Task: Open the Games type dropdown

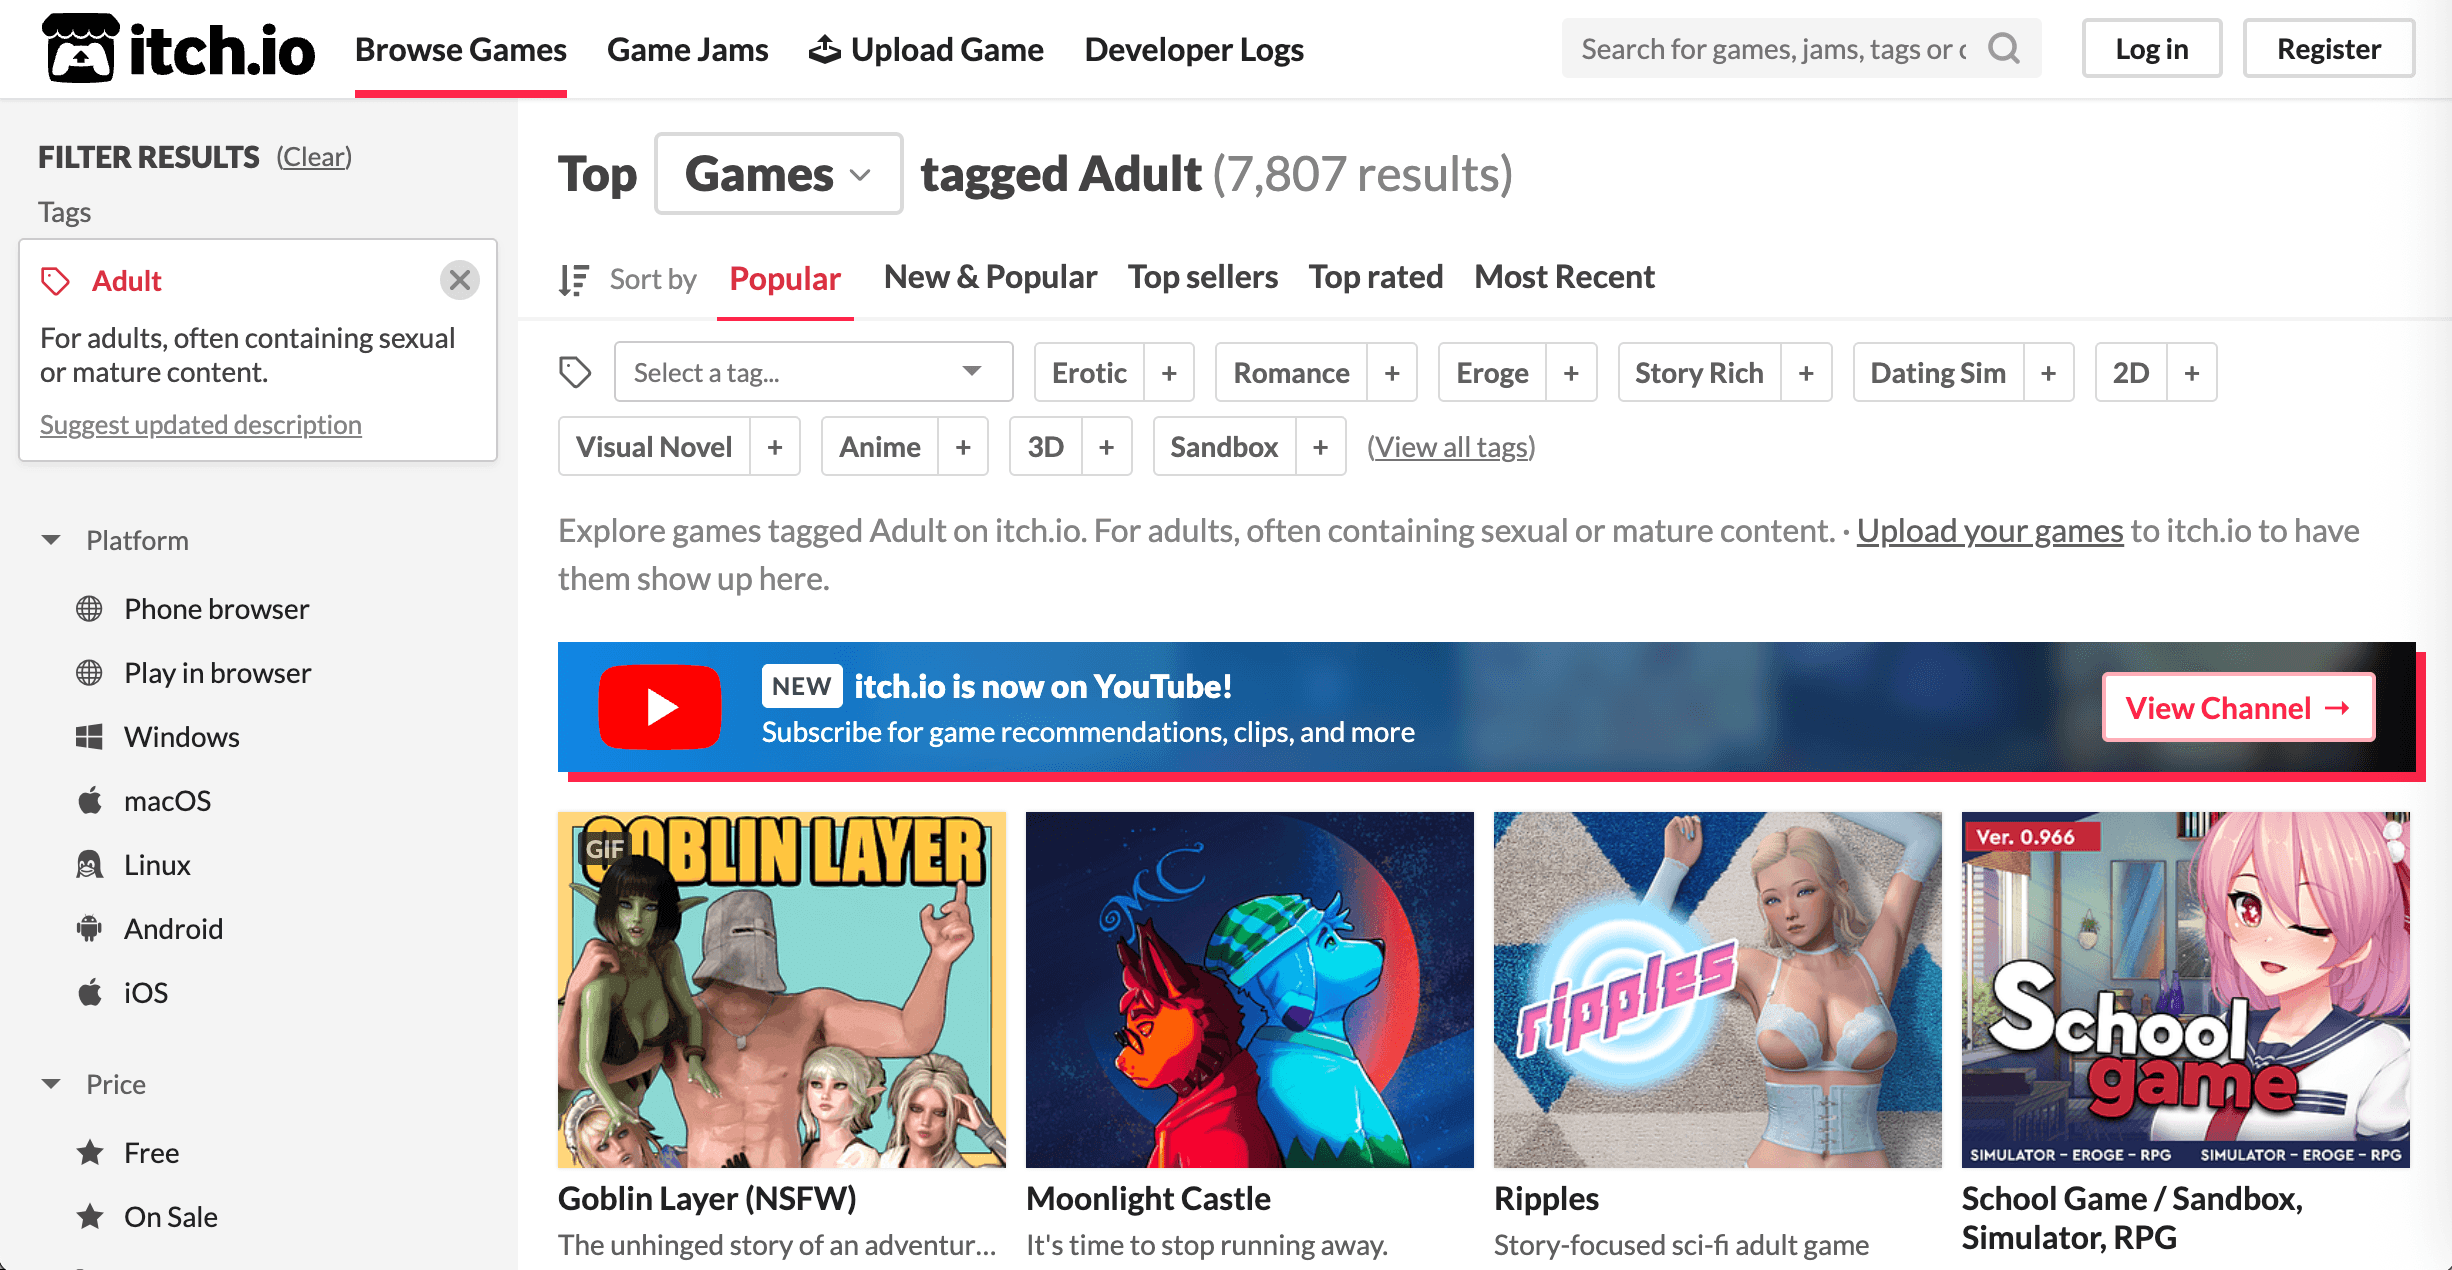Action: 778,174
